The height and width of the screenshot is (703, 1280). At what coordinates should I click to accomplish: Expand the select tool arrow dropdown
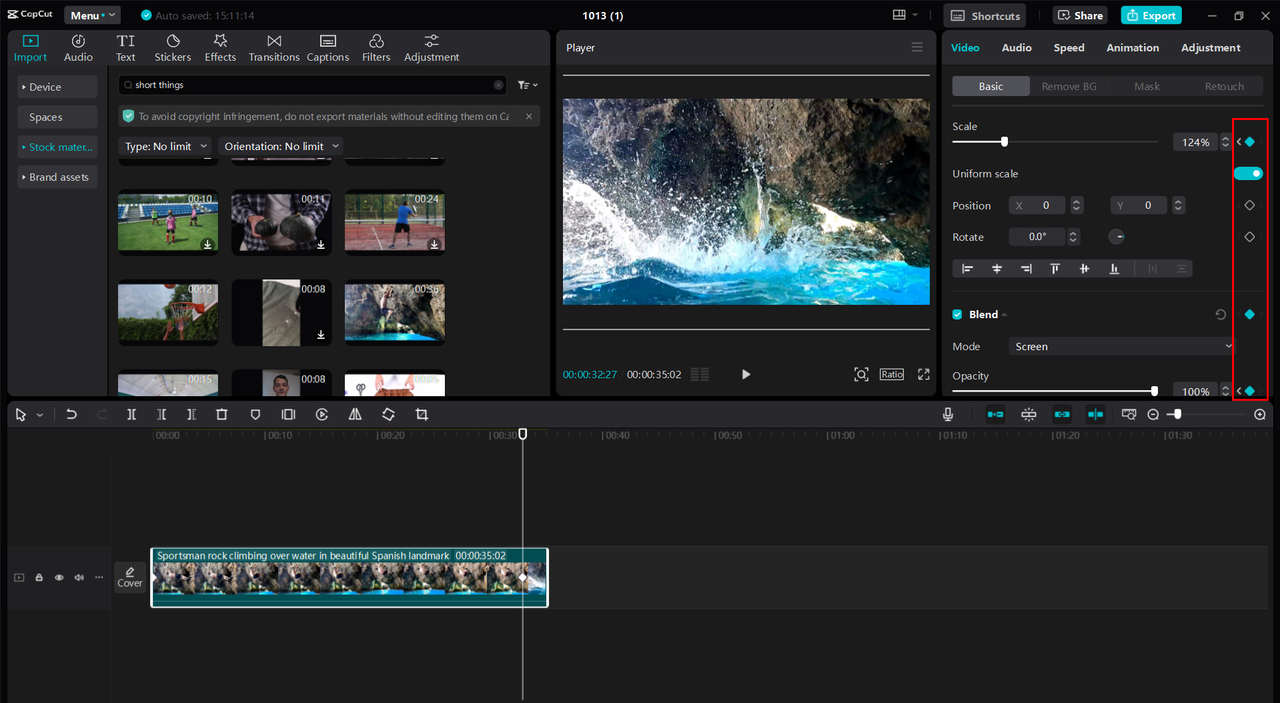point(40,415)
